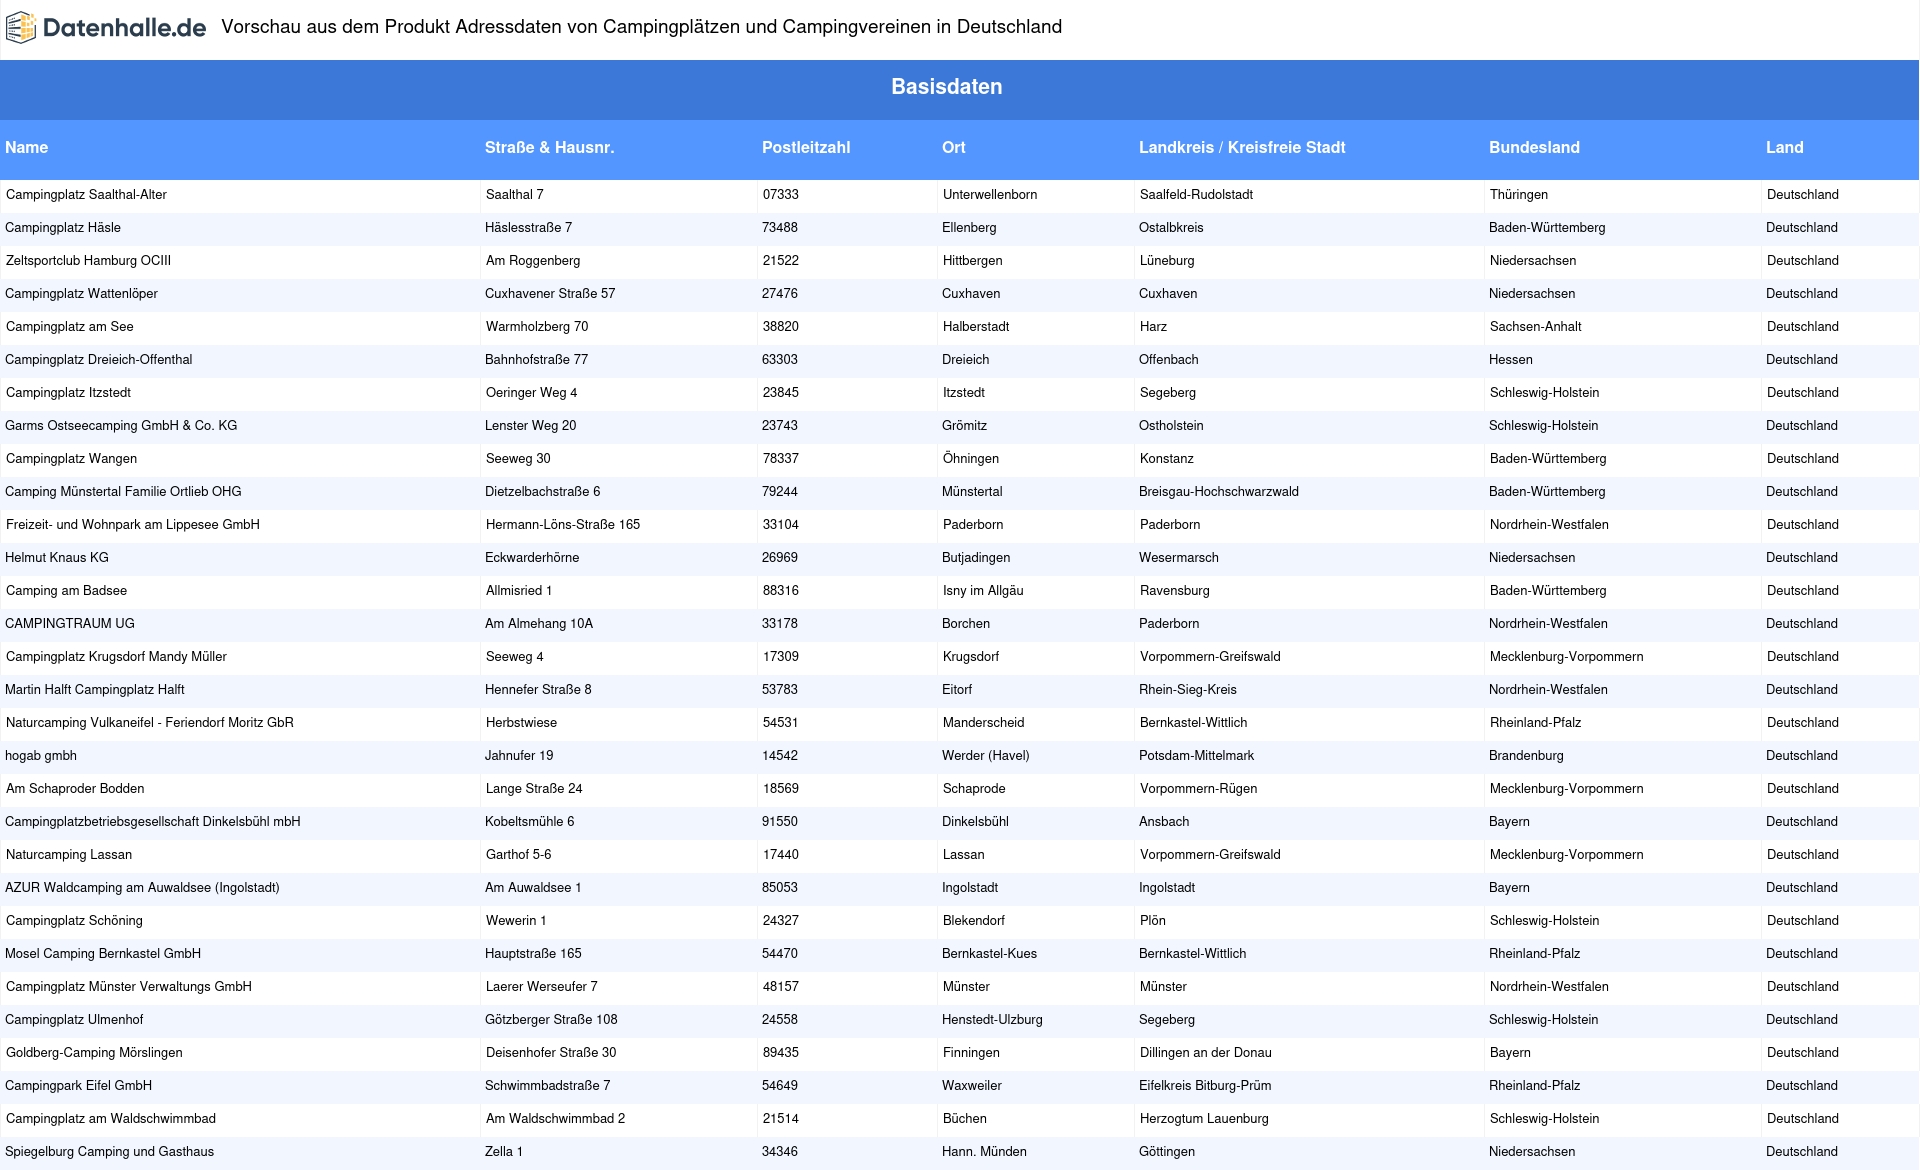This screenshot has width=1920, height=1170.
Task: Click address Garthof 5-6
Action: click(x=518, y=855)
